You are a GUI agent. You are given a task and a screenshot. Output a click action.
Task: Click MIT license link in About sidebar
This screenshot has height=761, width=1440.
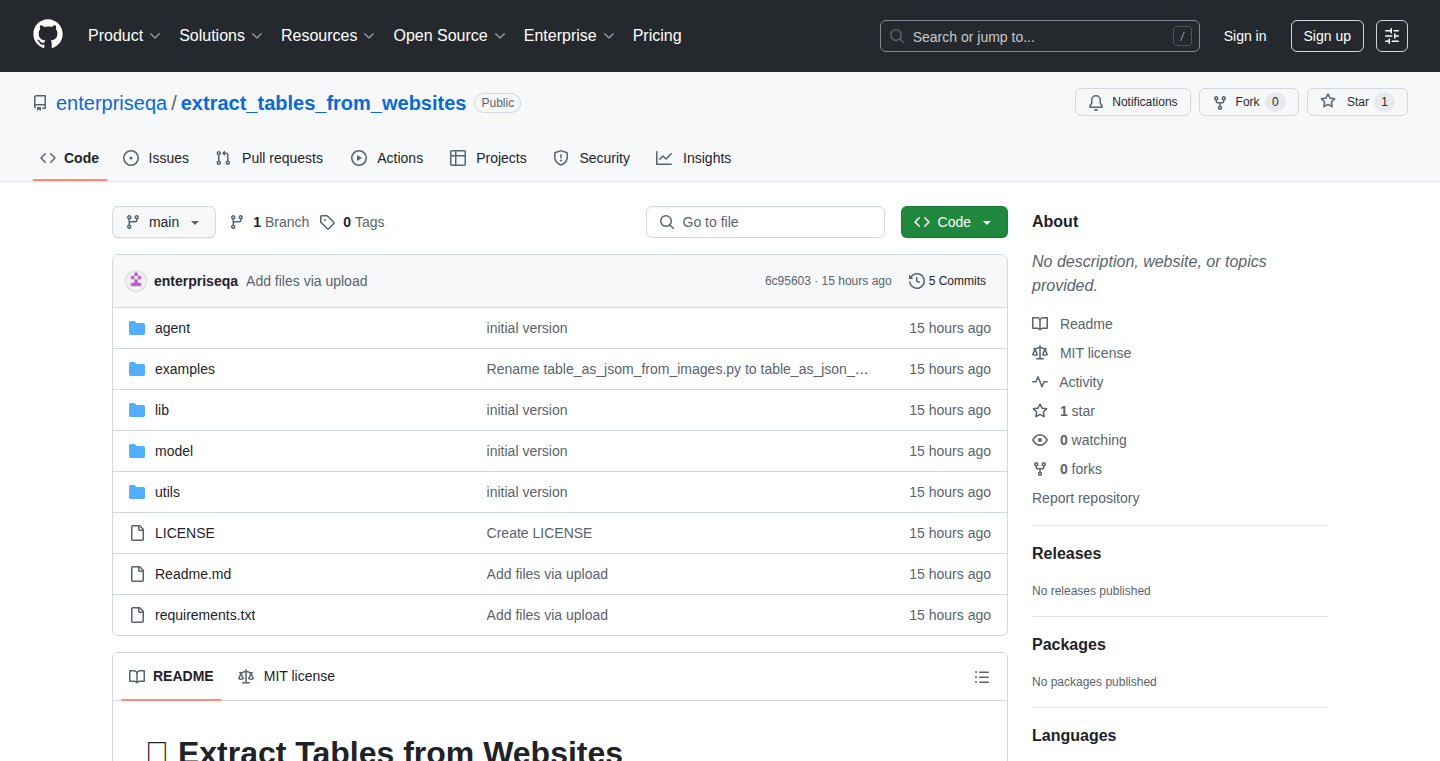point(1096,353)
